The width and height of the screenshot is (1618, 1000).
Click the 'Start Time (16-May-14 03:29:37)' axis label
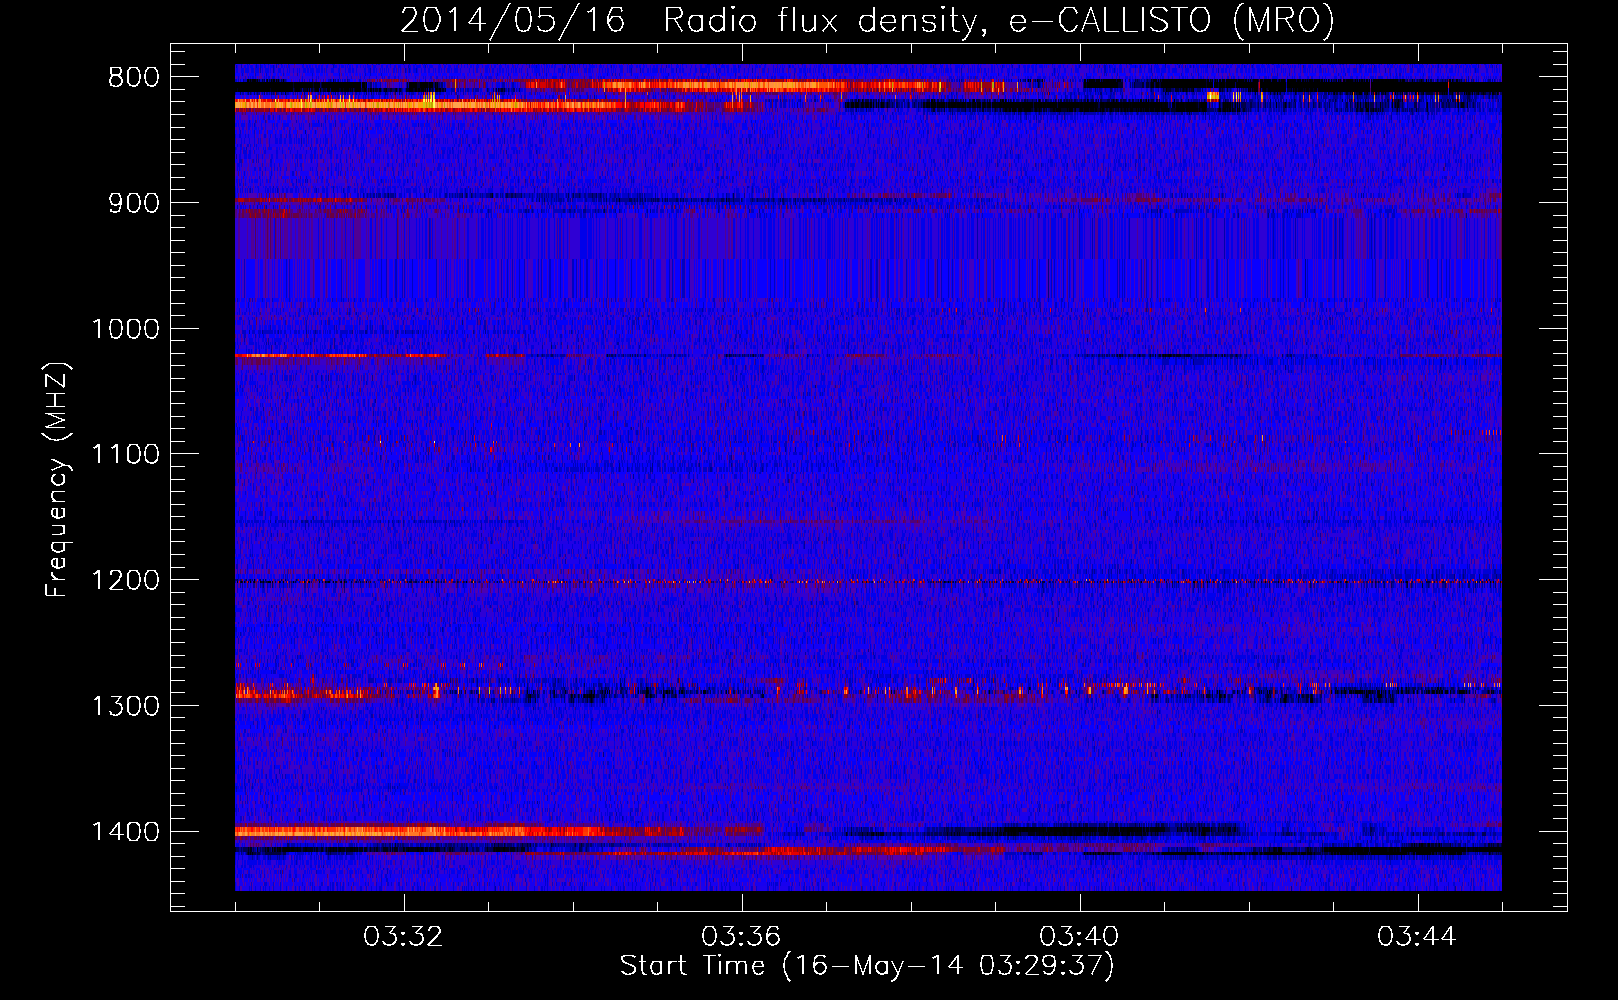point(867,966)
